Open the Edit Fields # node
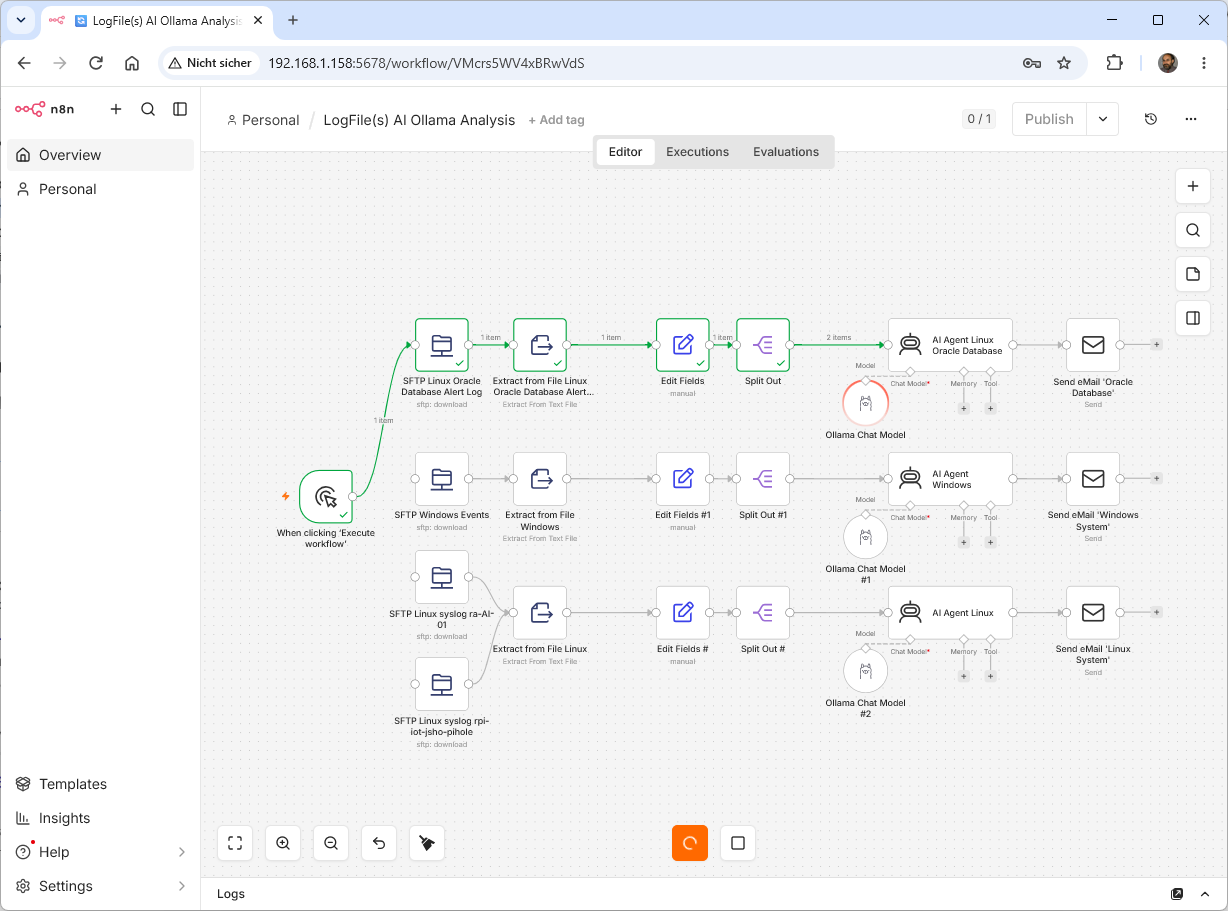The image size is (1228, 911). tap(683, 613)
